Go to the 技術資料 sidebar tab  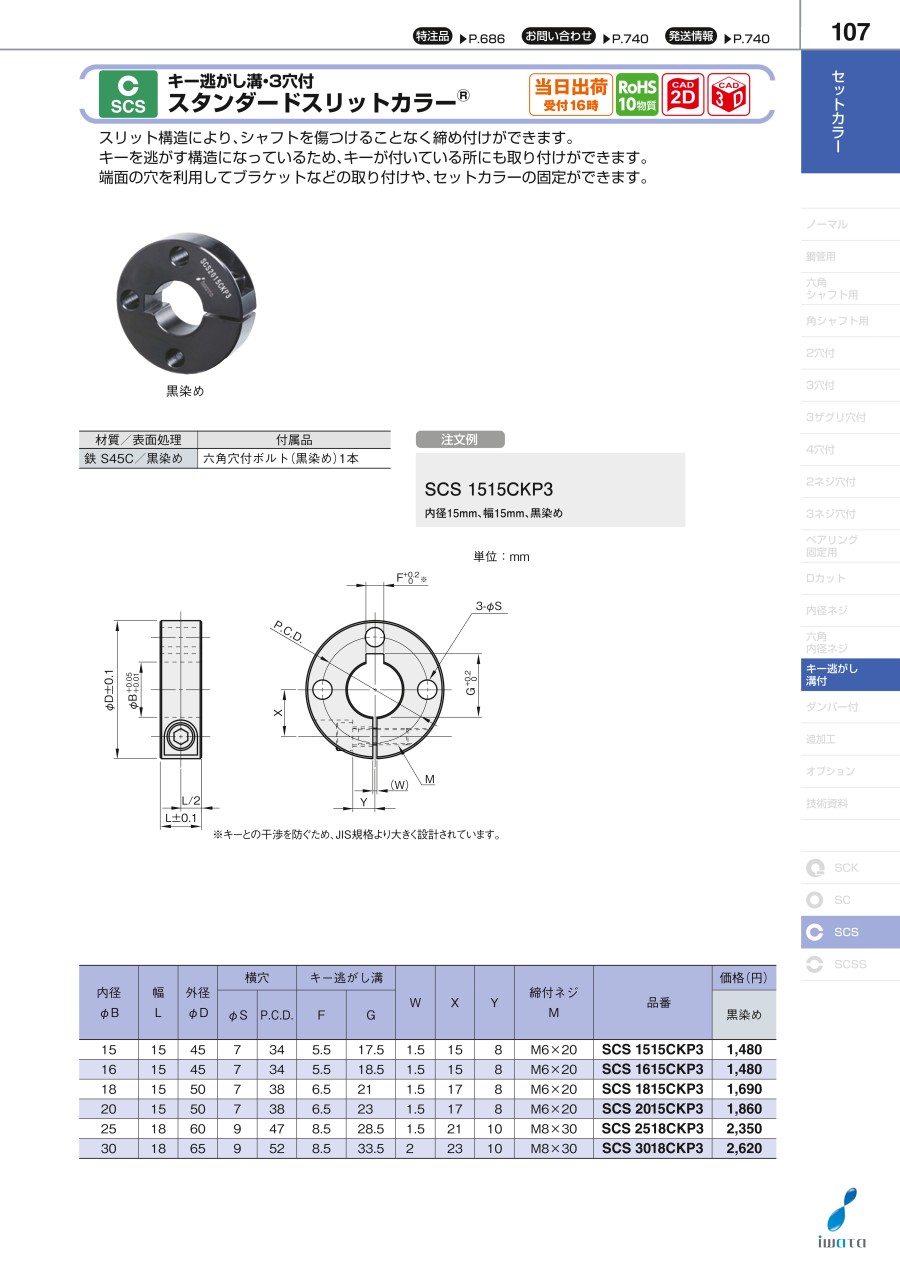point(826,803)
